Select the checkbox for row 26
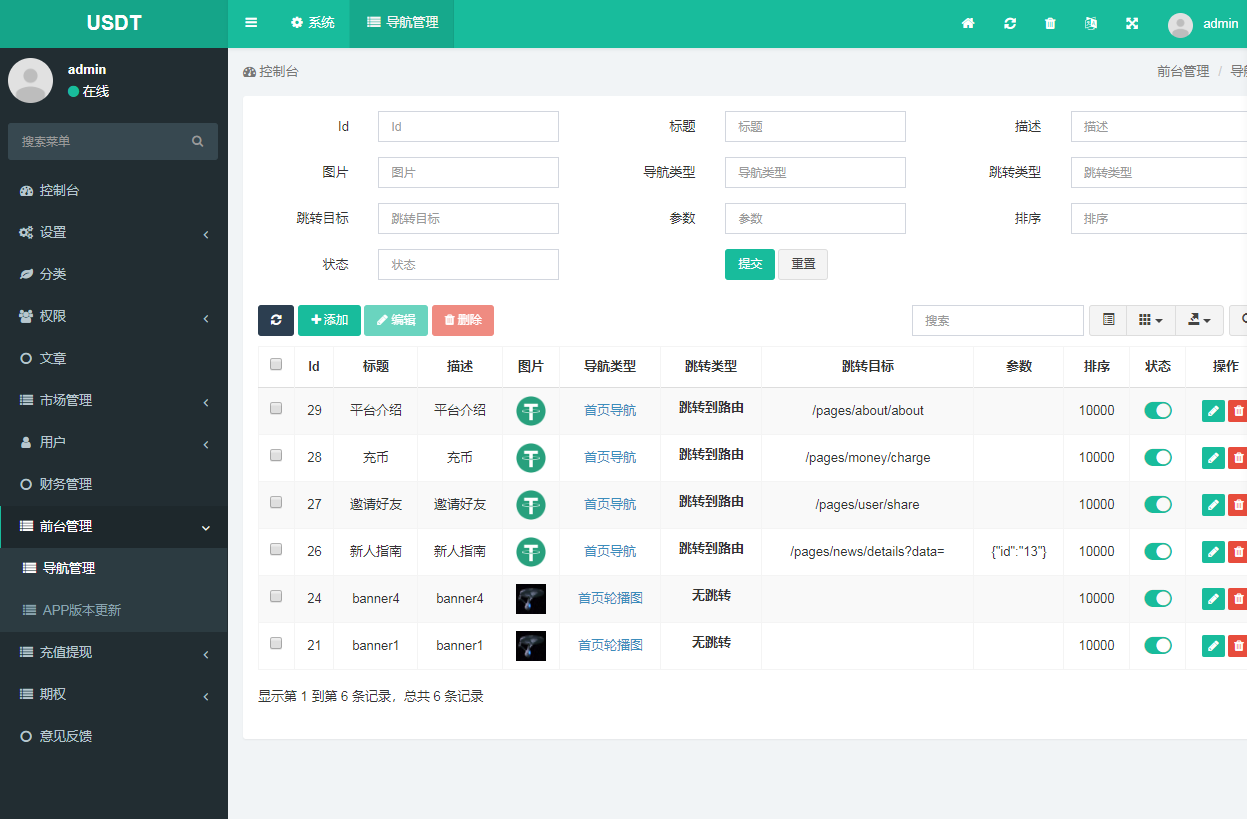This screenshot has width=1247, height=819. pos(276,549)
